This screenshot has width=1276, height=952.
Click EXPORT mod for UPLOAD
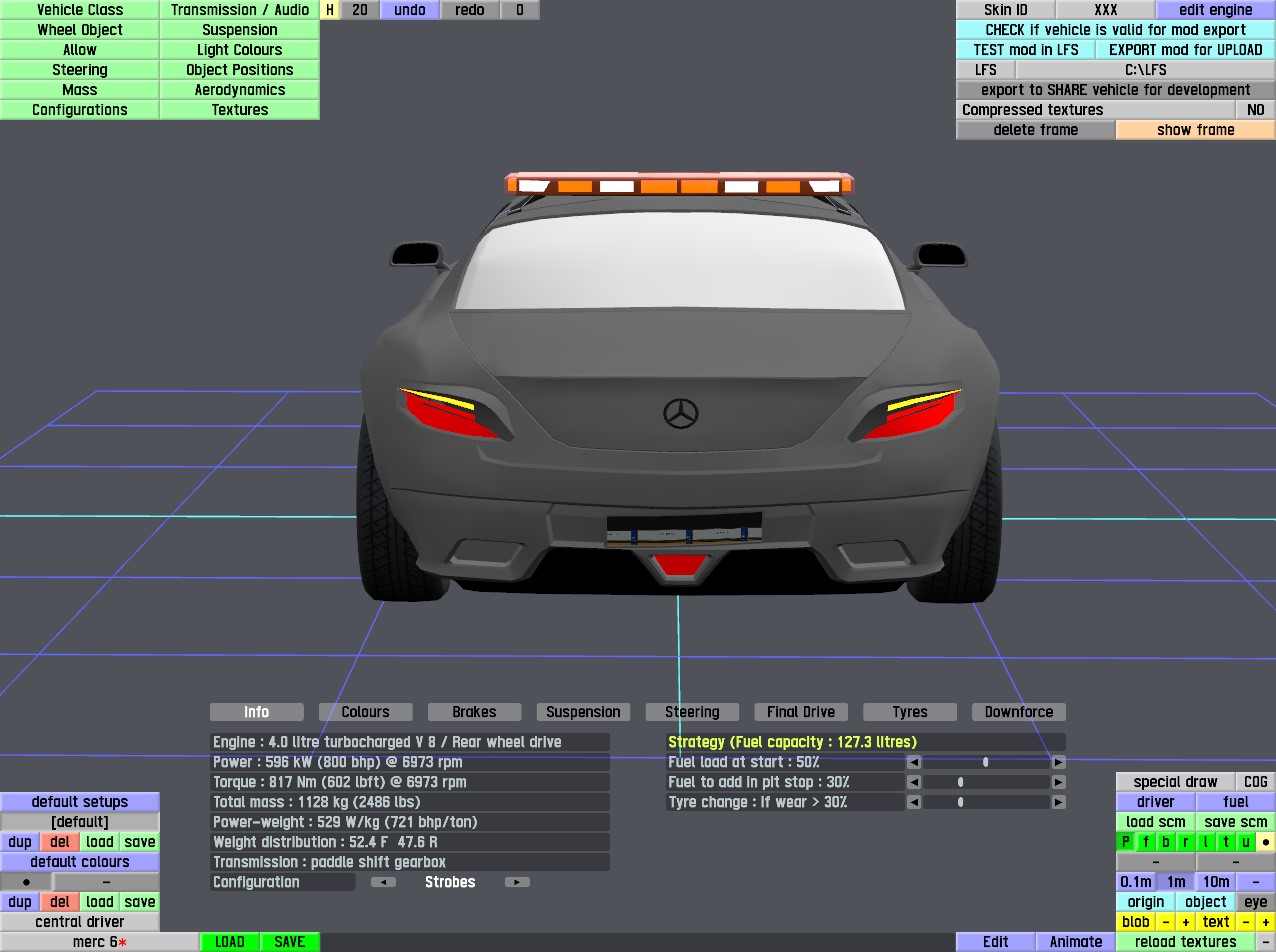point(1186,50)
